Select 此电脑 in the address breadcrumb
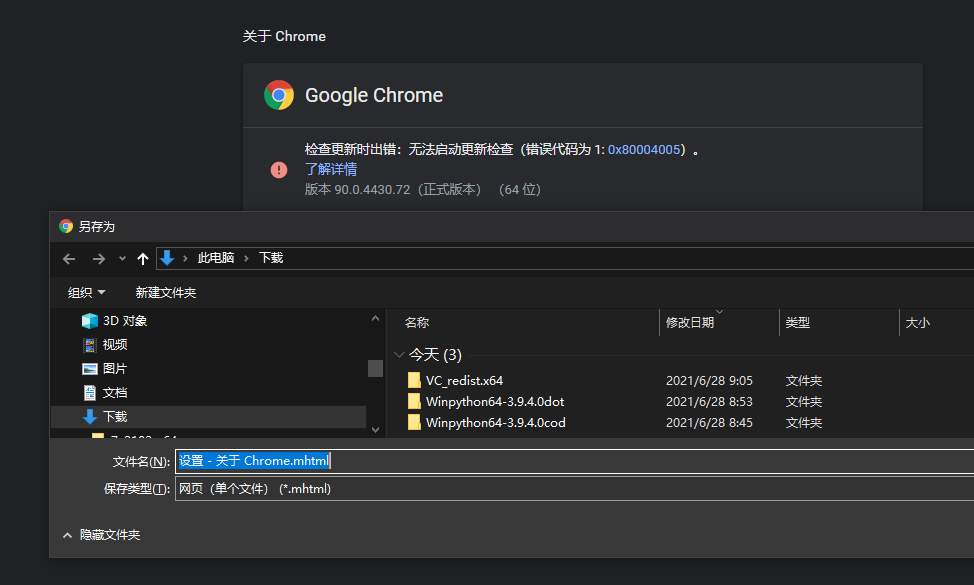 pyautogui.click(x=215, y=258)
